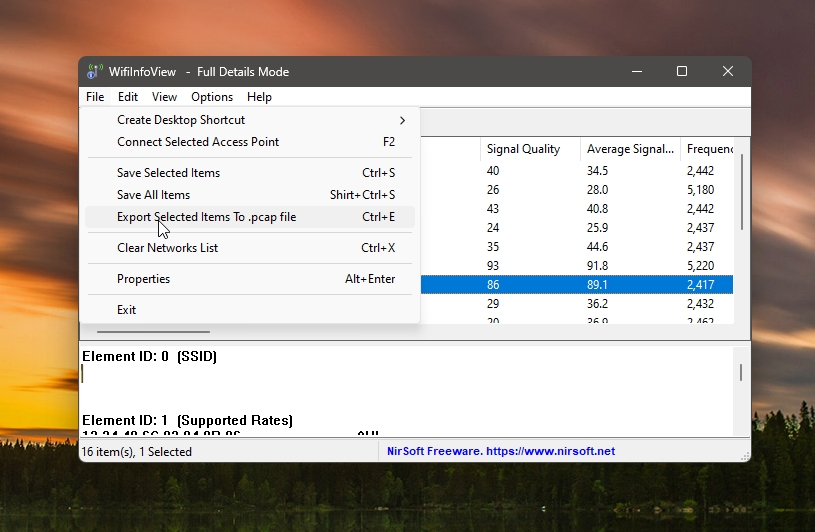Image resolution: width=815 pixels, height=532 pixels.
Task: Select Export Selected Items To .pcap file
Action: click(249, 217)
